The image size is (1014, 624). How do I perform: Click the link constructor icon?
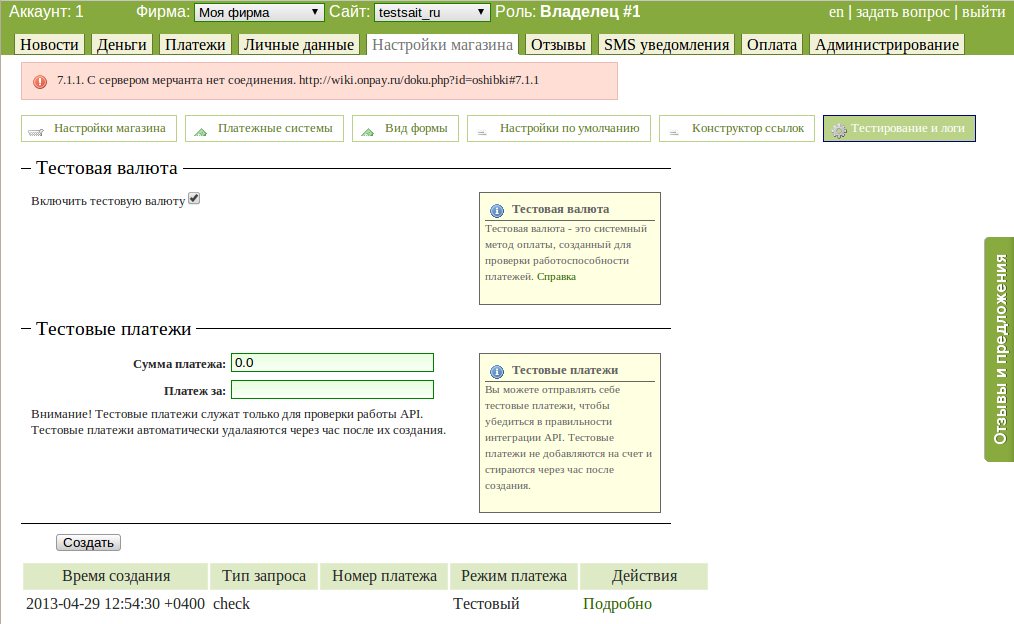tap(674, 130)
